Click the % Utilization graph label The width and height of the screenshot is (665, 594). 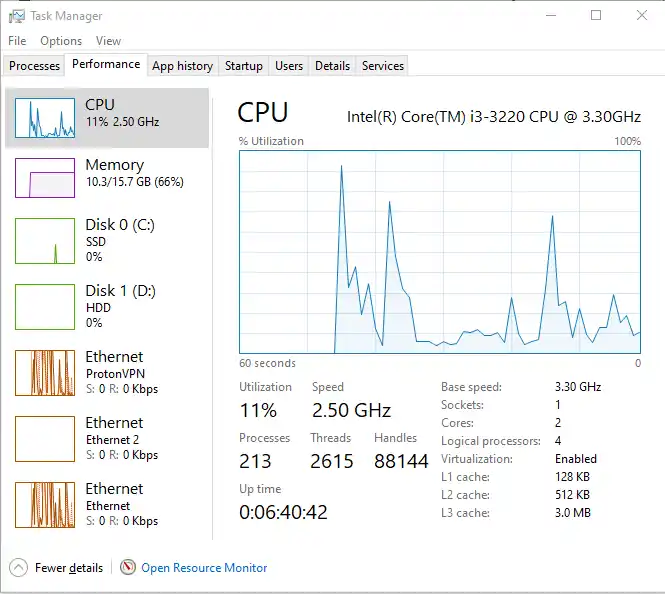click(x=271, y=141)
